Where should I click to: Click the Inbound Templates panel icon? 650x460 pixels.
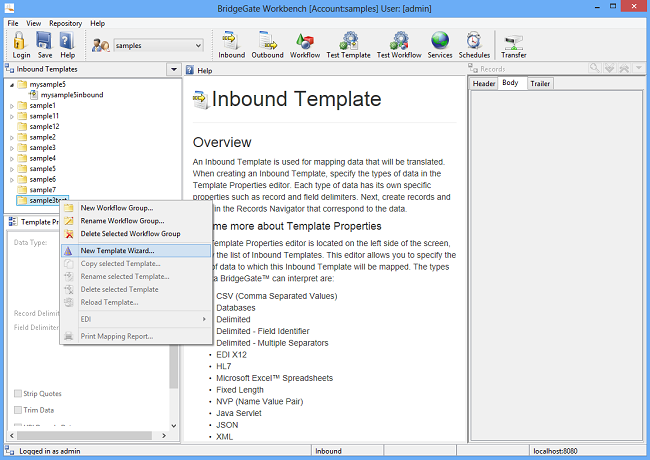click(x=10, y=69)
